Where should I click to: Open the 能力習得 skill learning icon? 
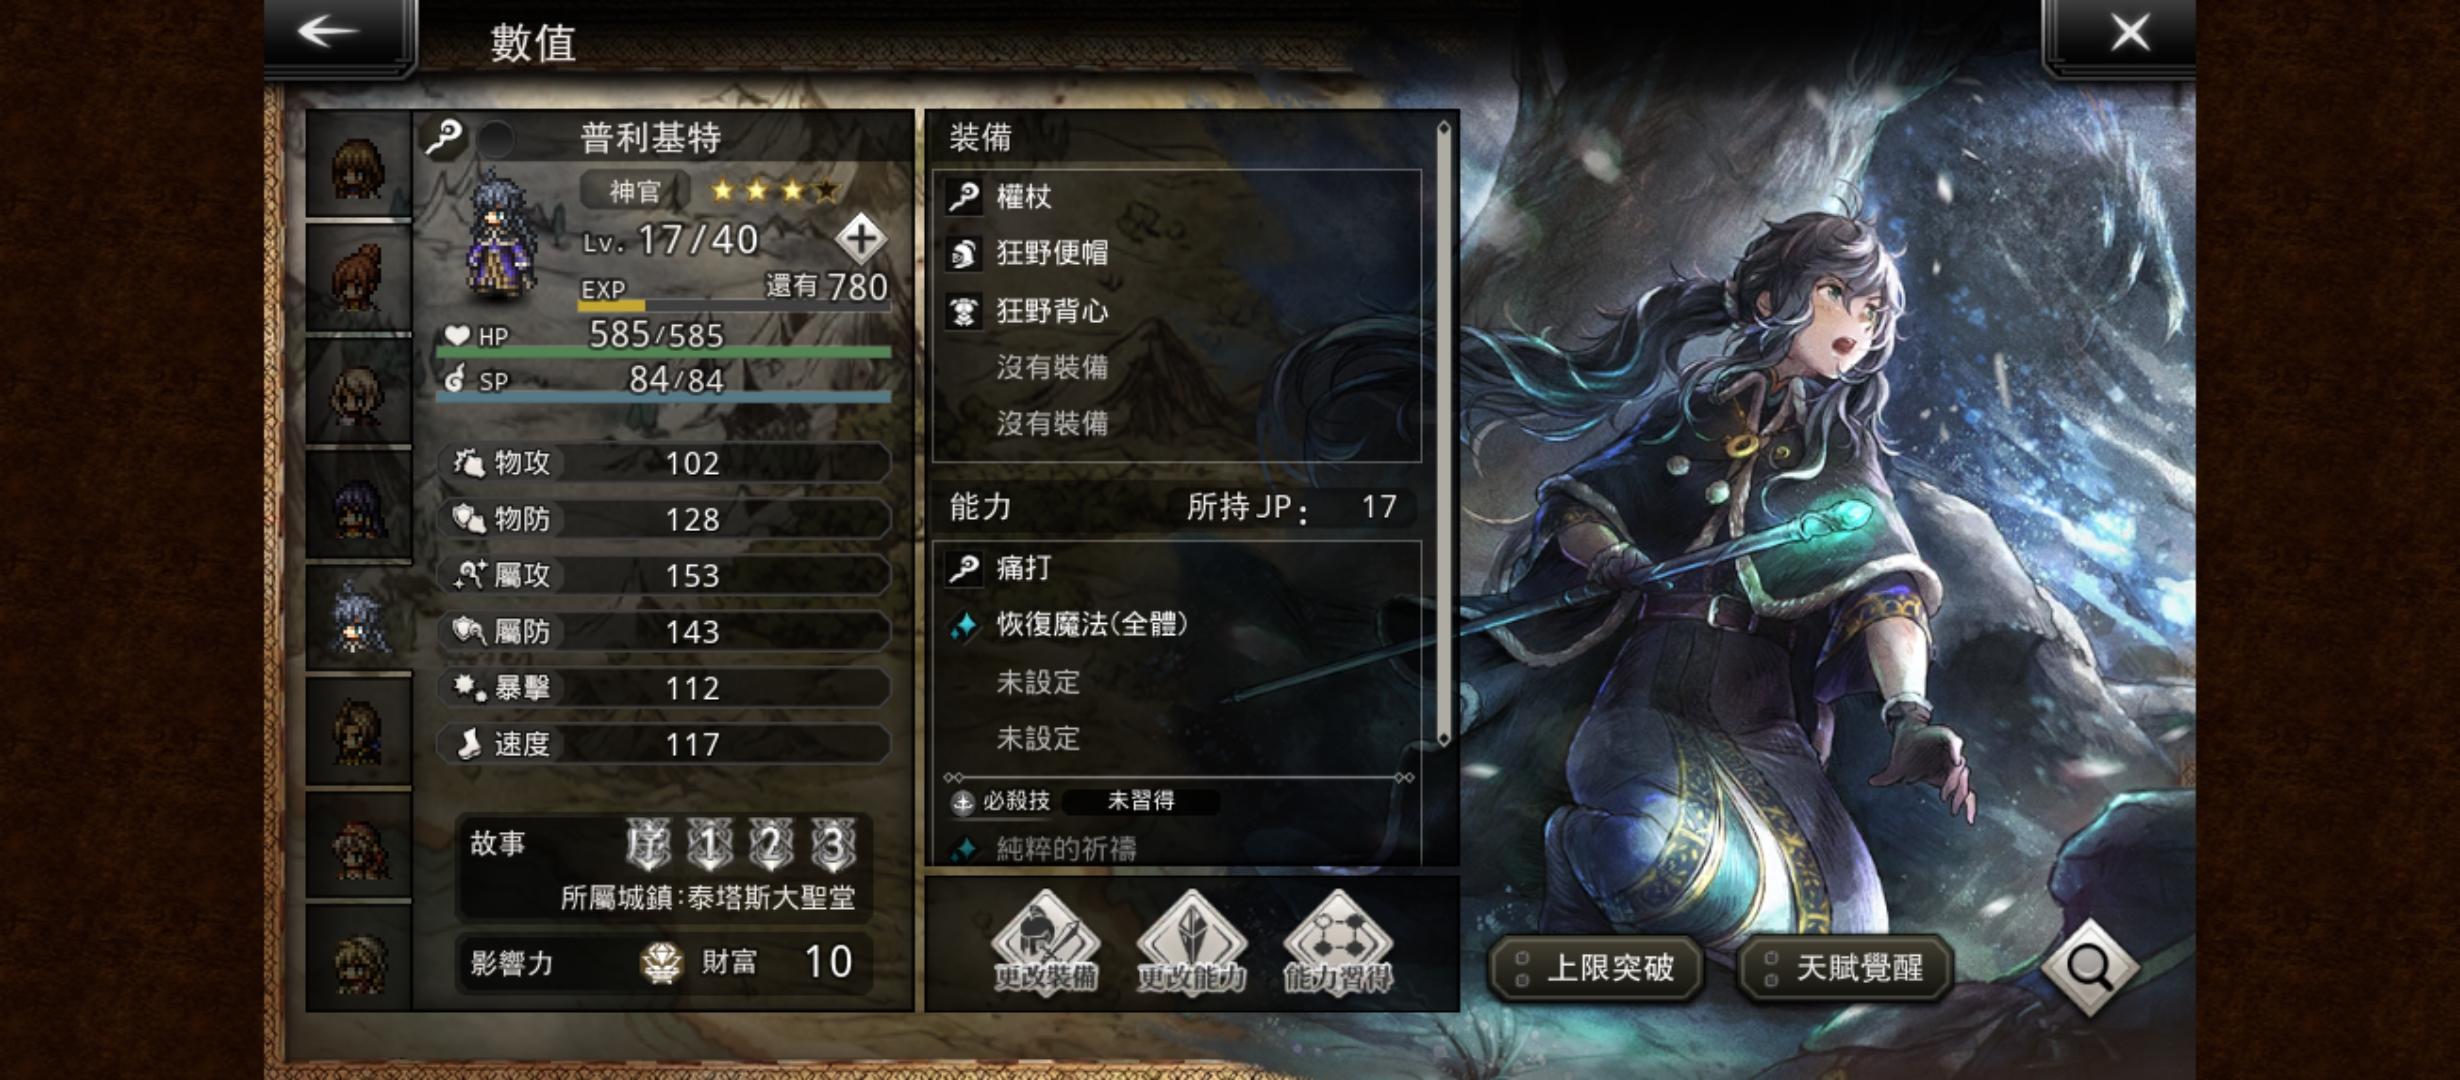1337,944
